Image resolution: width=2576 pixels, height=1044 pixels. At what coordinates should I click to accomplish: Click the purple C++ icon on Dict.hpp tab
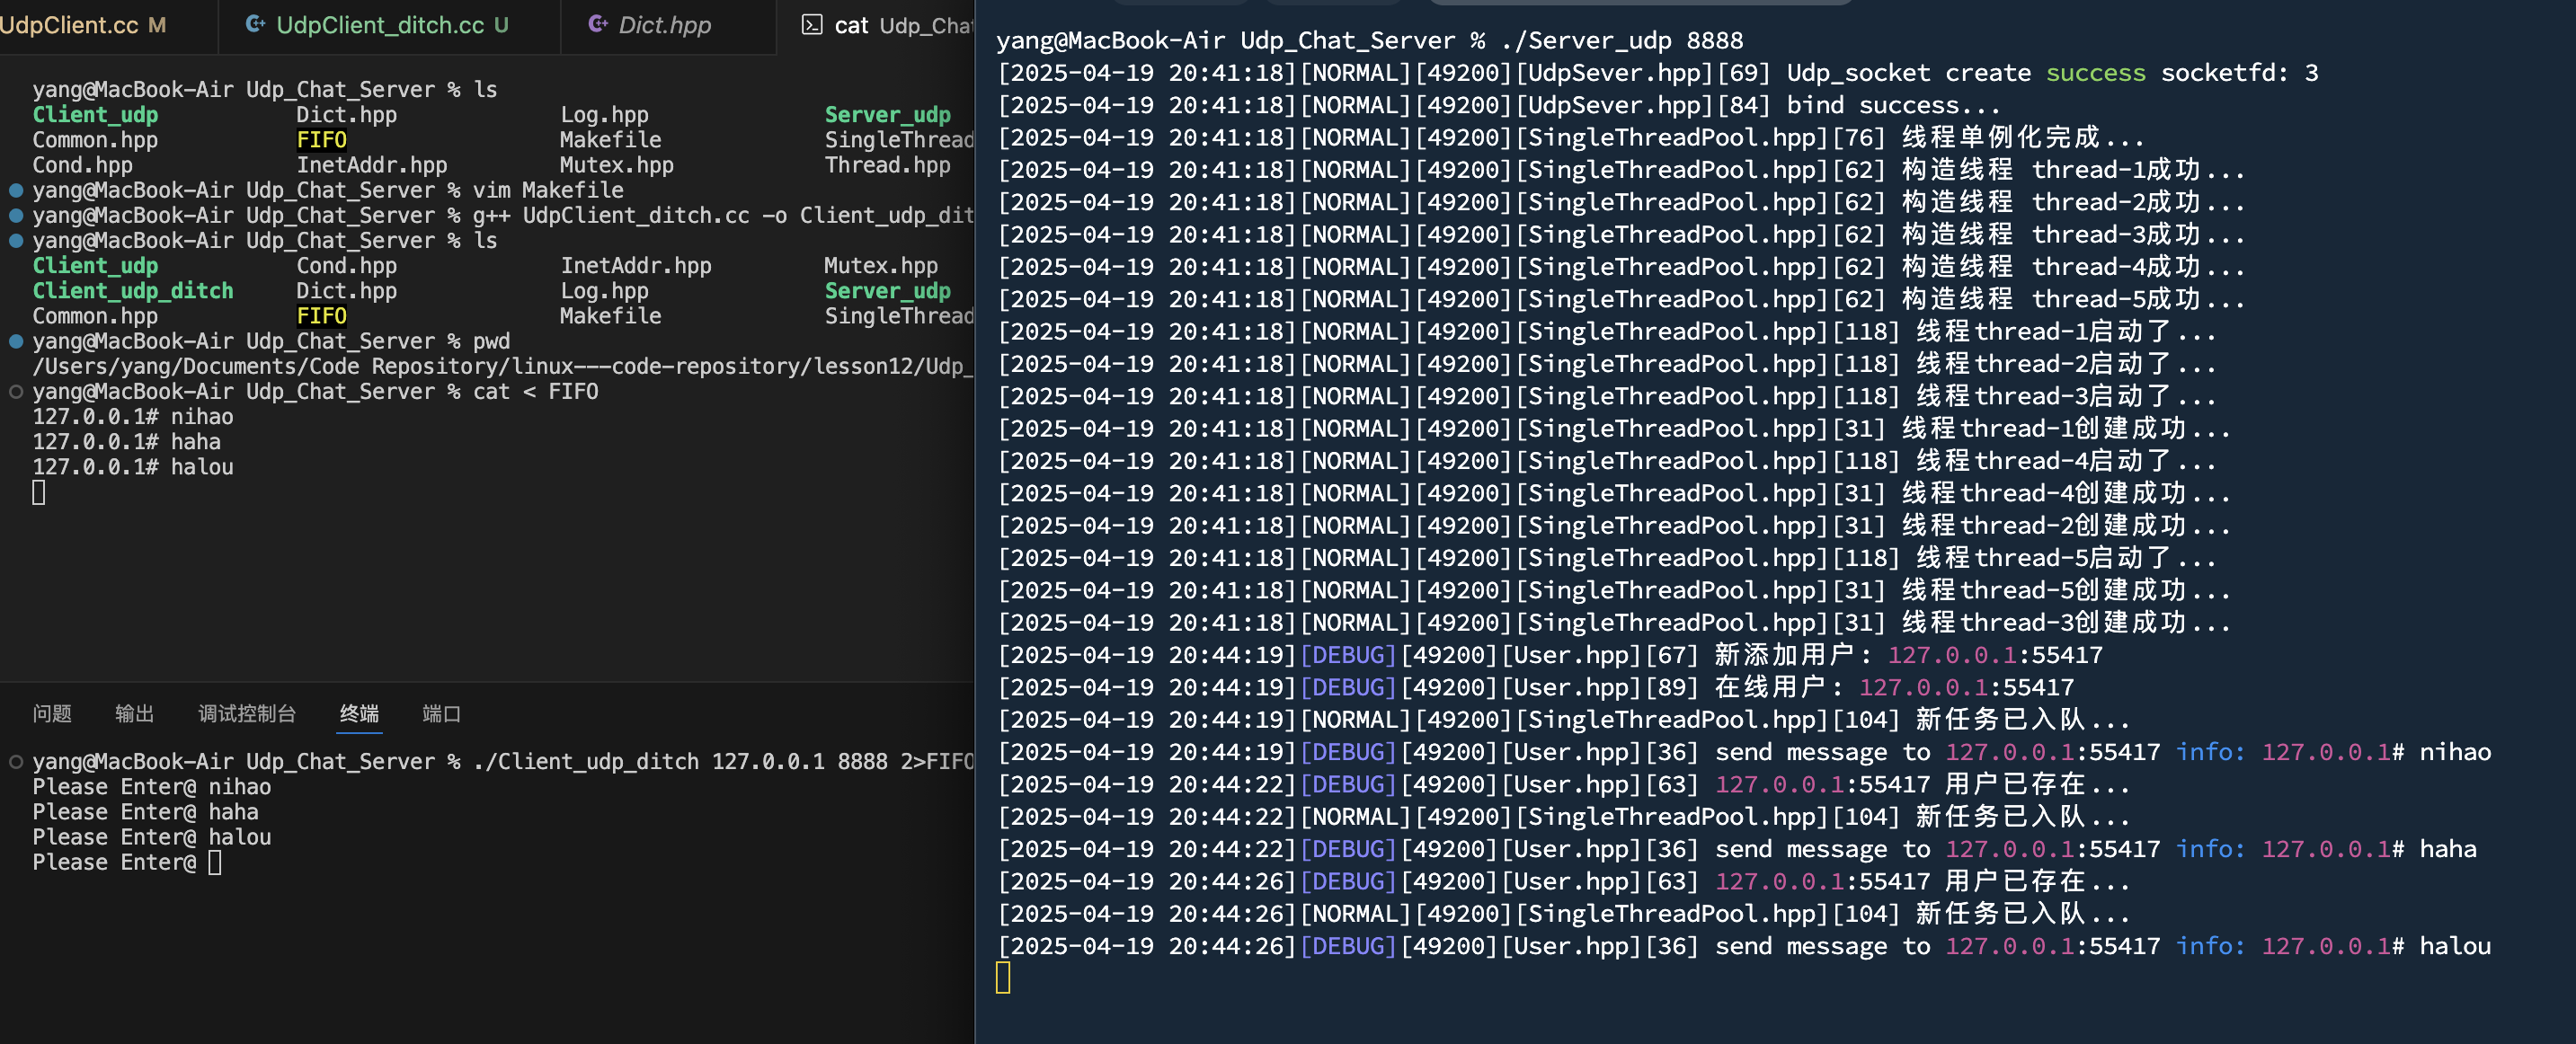[x=597, y=24]
